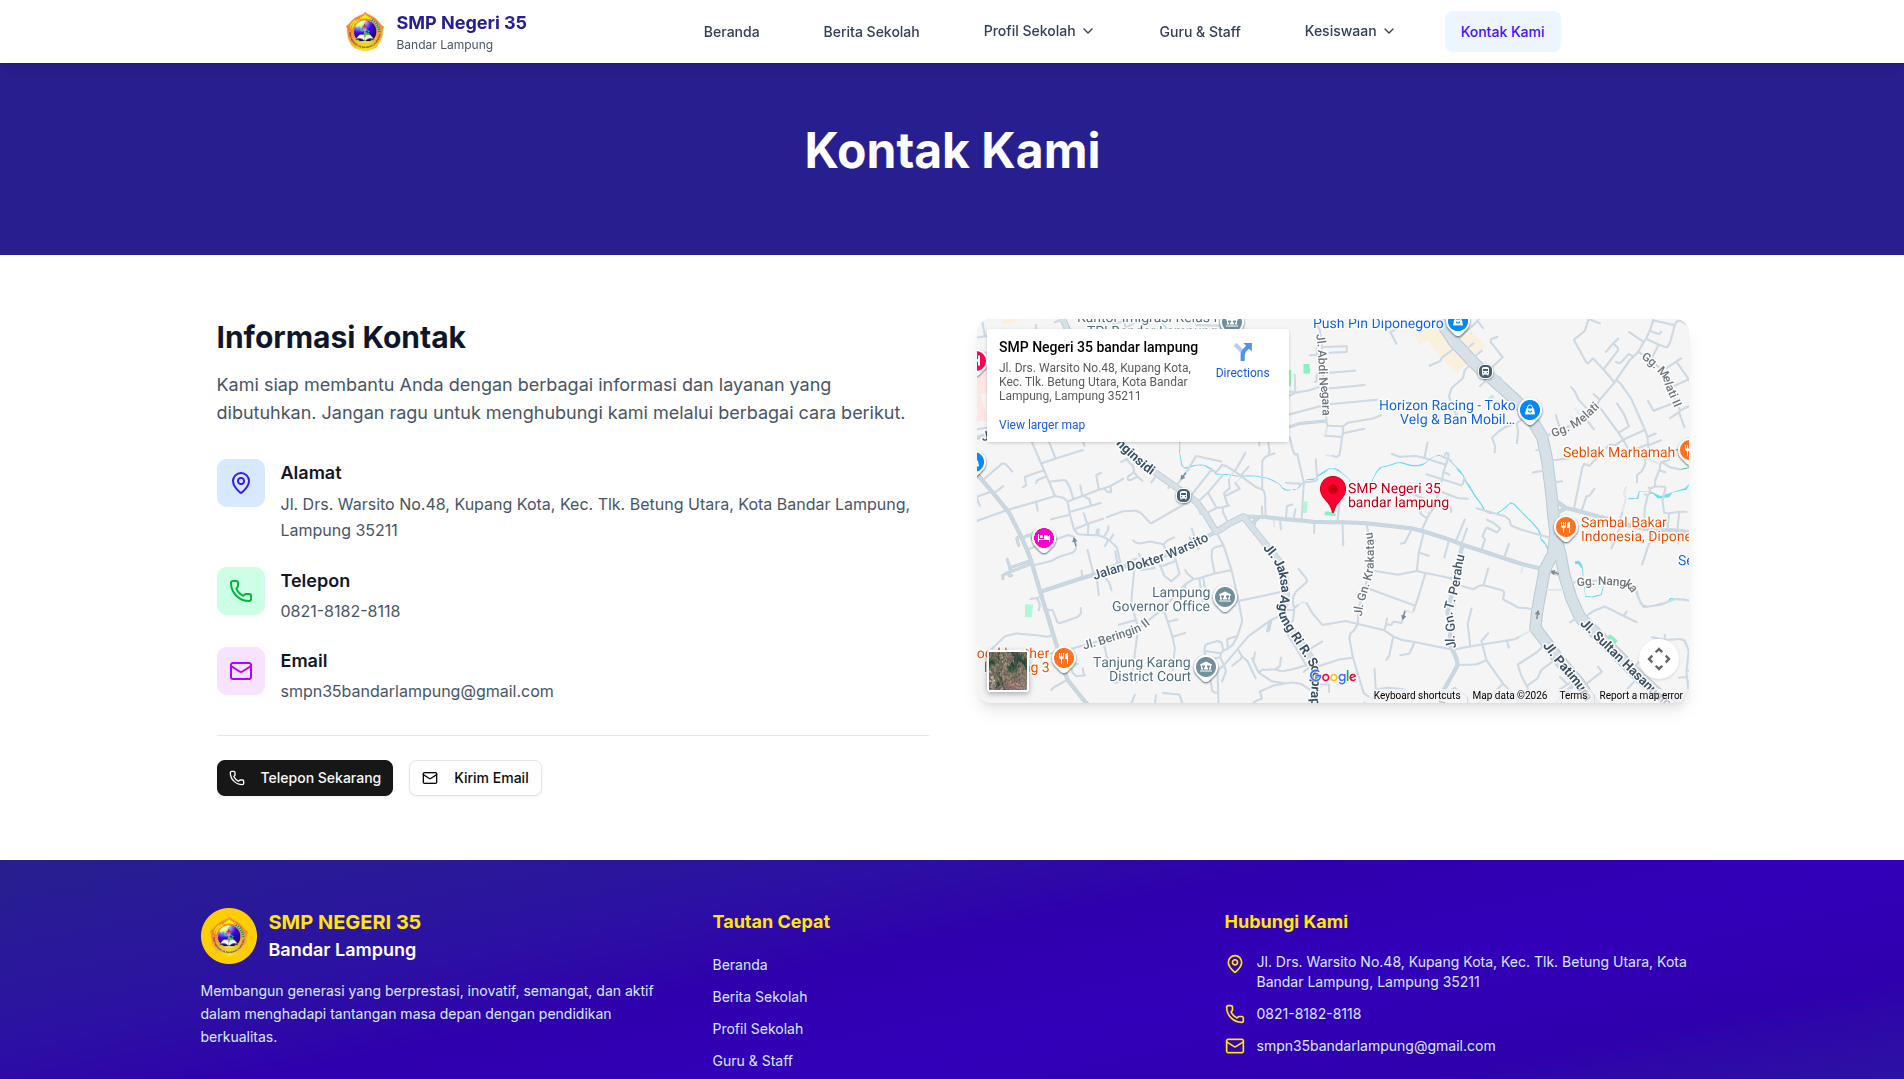Click the Lampung Governor Office map marker
The width and height of the screenshot is (1904, 1079).
[1225, 598]
